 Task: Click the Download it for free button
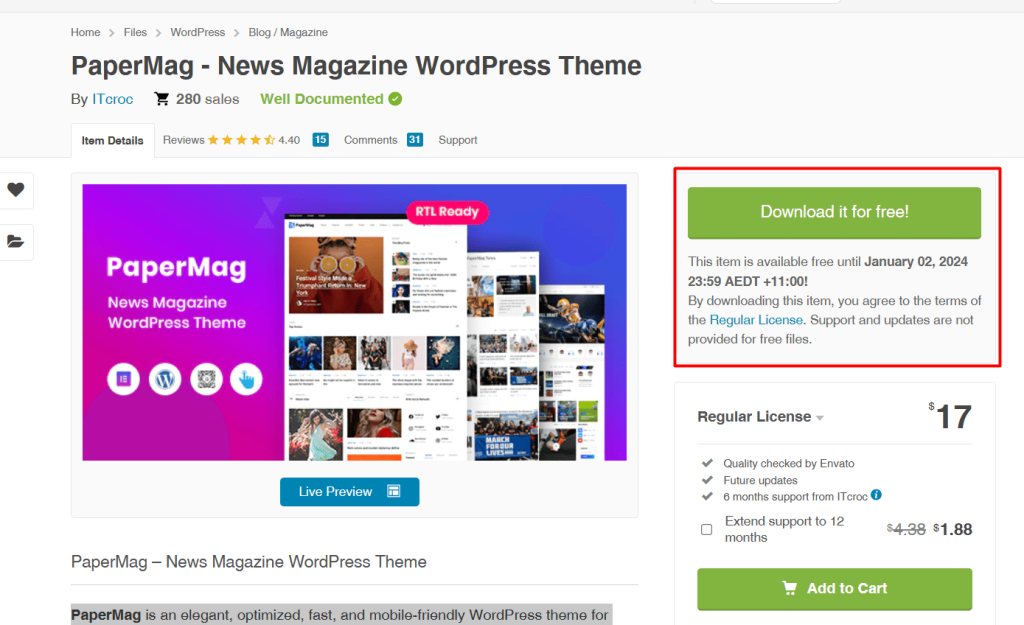point(834,212)
